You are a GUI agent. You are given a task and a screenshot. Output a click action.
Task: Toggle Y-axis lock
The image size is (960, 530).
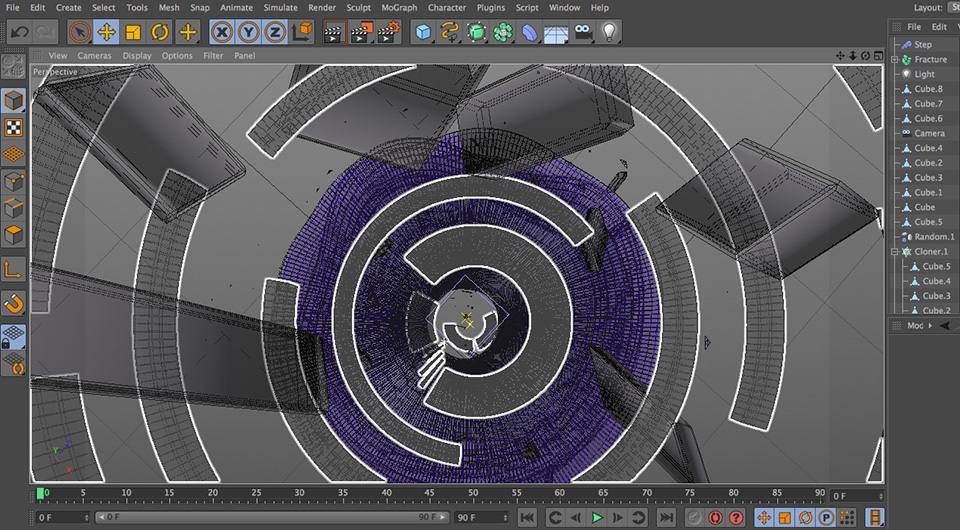pyautogui.click(x=249, y=32)
